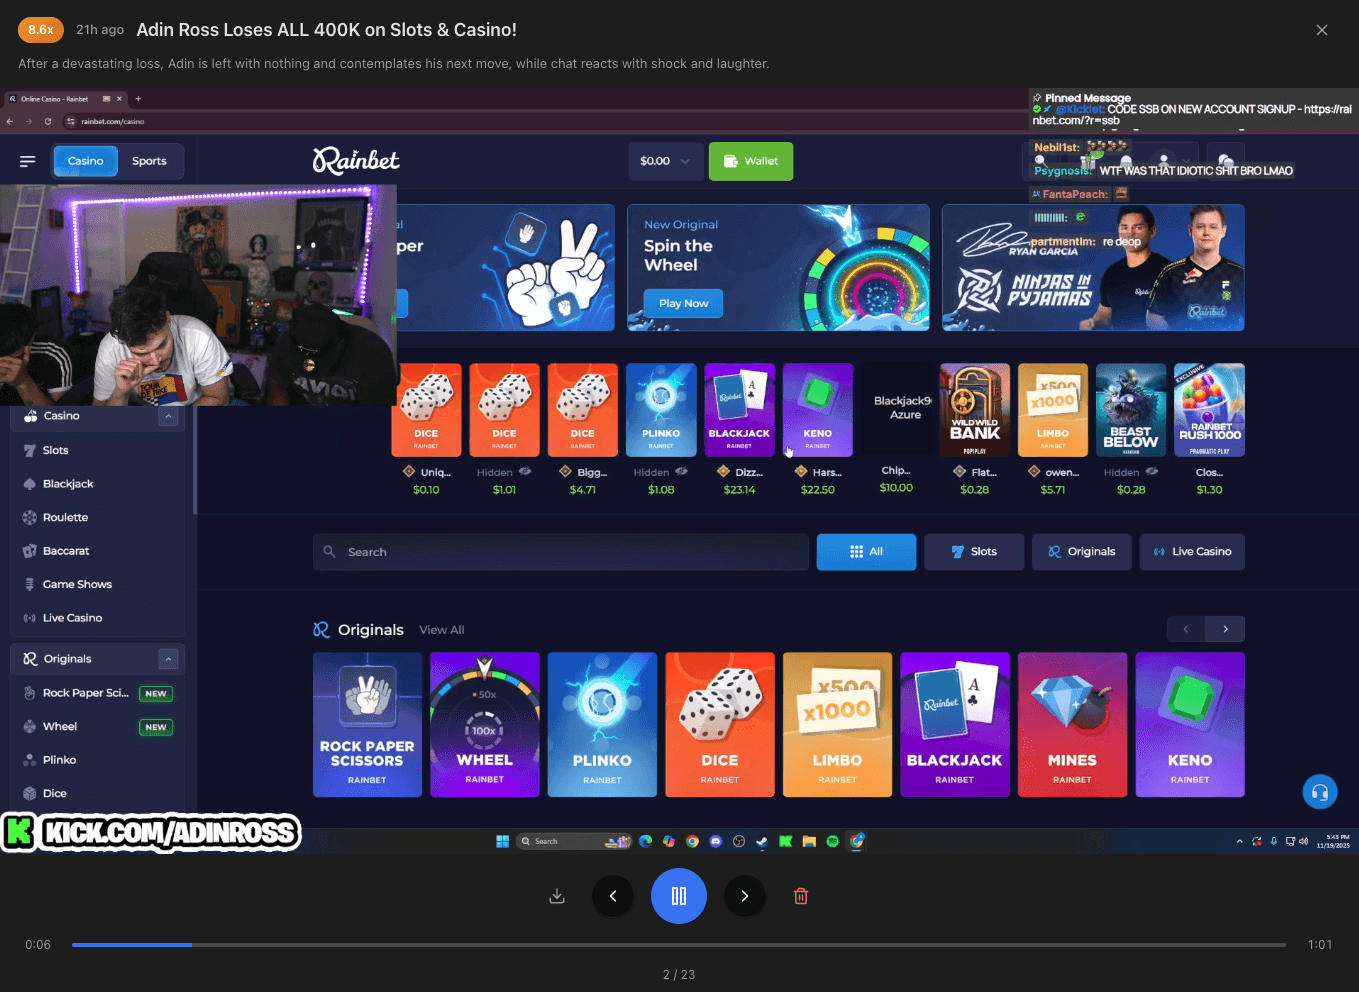The image size is (1359, 992).
Task: Open the $0.00 balance dropdown
Action: coord(665,161)
